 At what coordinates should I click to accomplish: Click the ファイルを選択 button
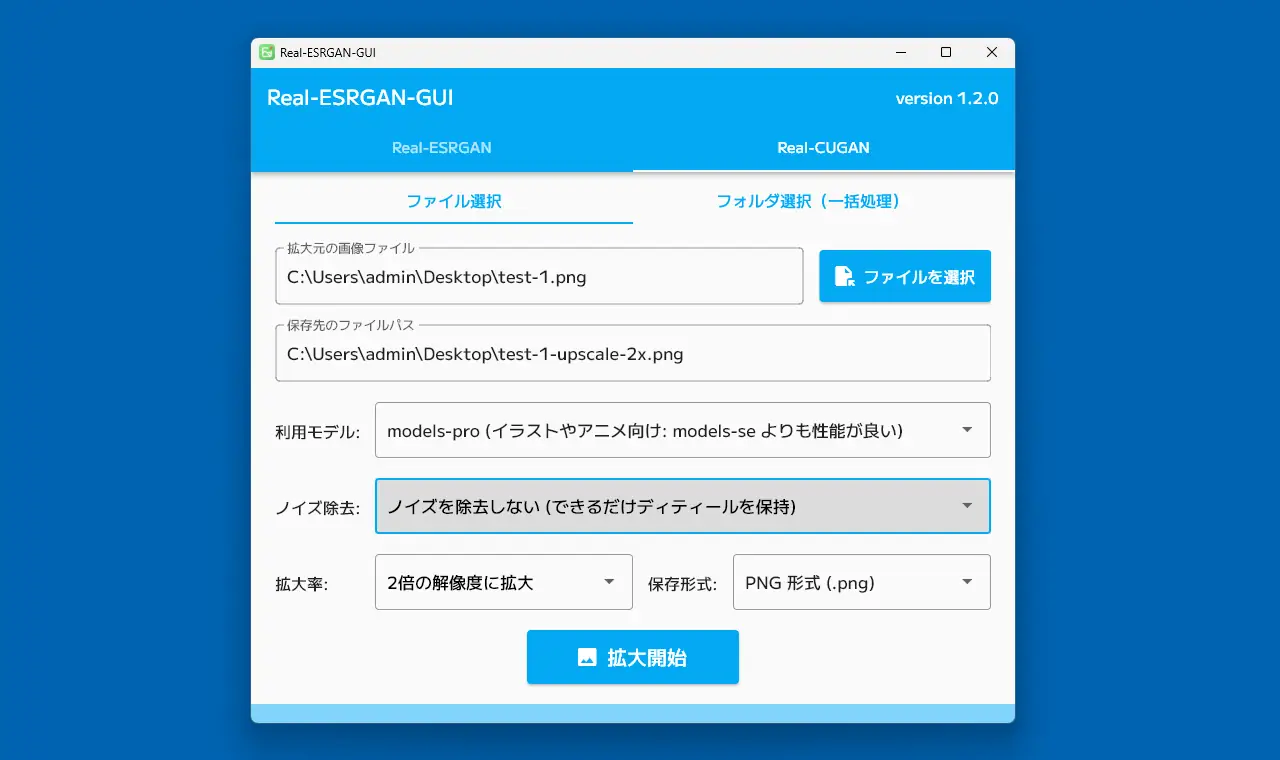[905, 276]
